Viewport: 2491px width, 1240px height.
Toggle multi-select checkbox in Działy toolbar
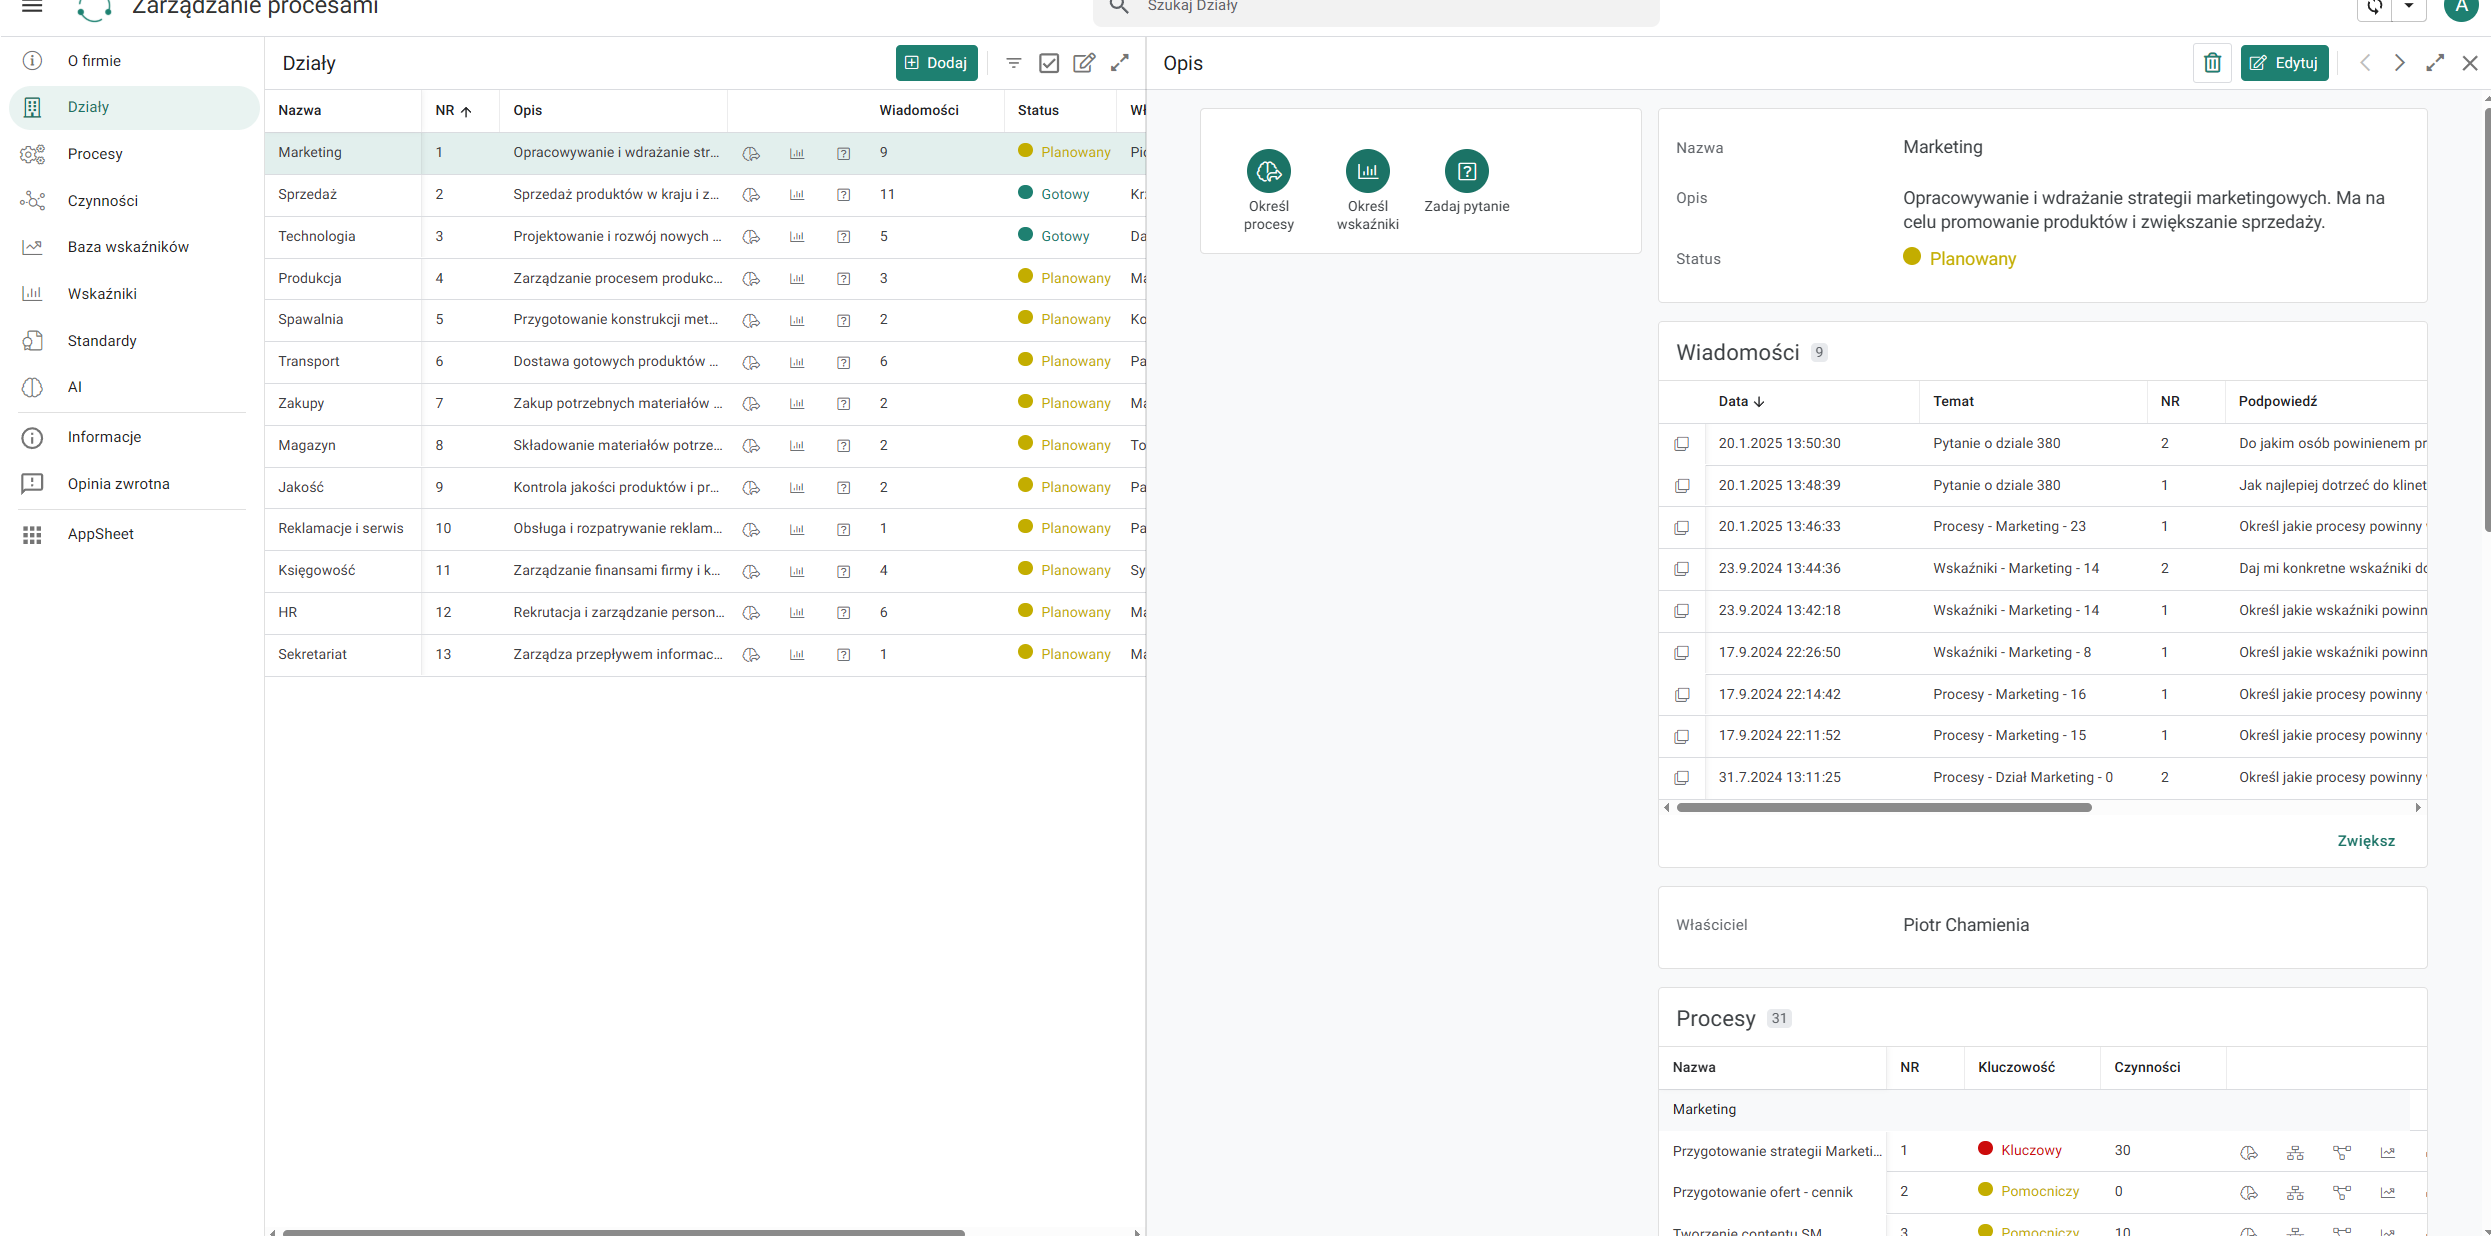tap(1049, 63)
